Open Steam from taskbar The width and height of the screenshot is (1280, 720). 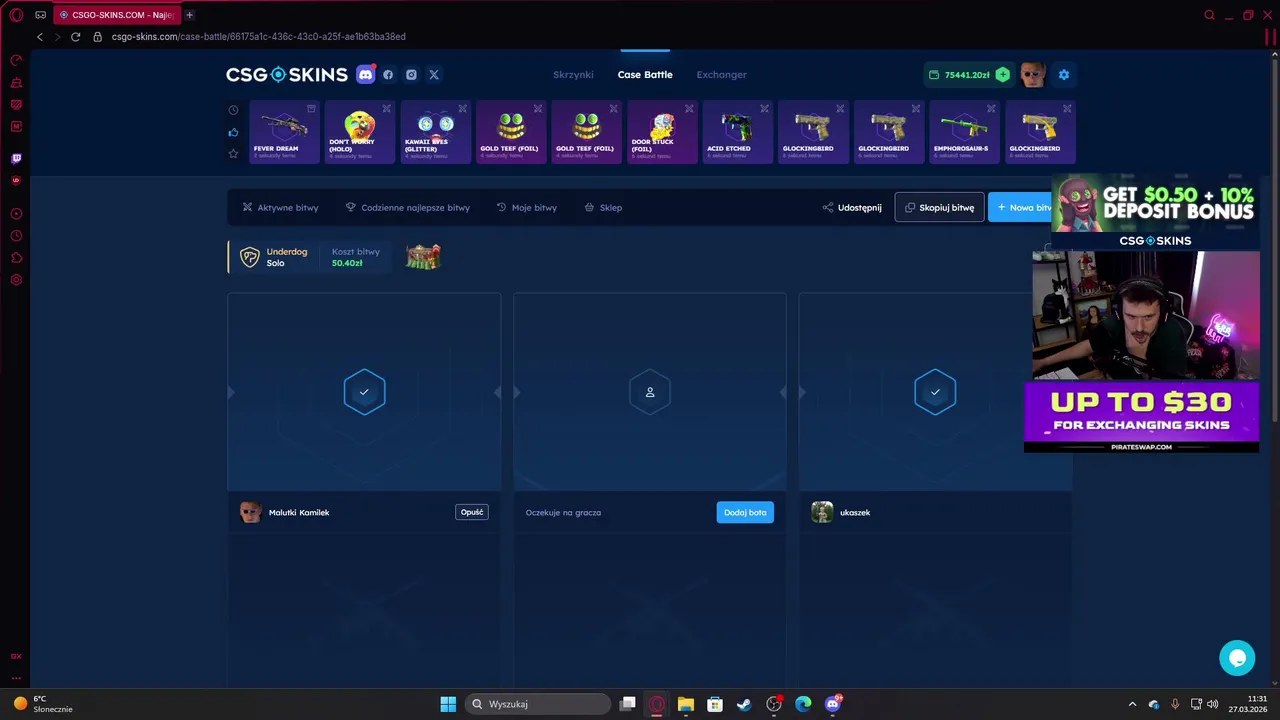click(744, 704)
